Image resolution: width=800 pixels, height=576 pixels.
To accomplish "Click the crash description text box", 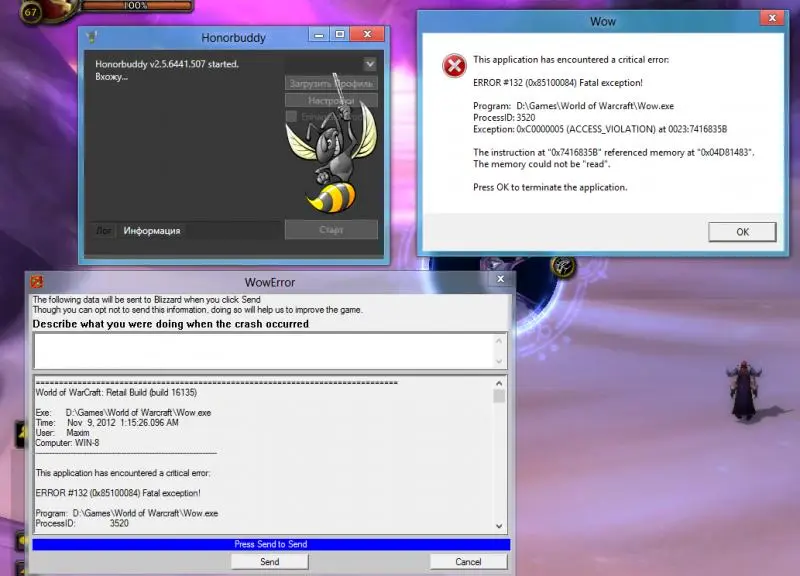I will (263, 351).
